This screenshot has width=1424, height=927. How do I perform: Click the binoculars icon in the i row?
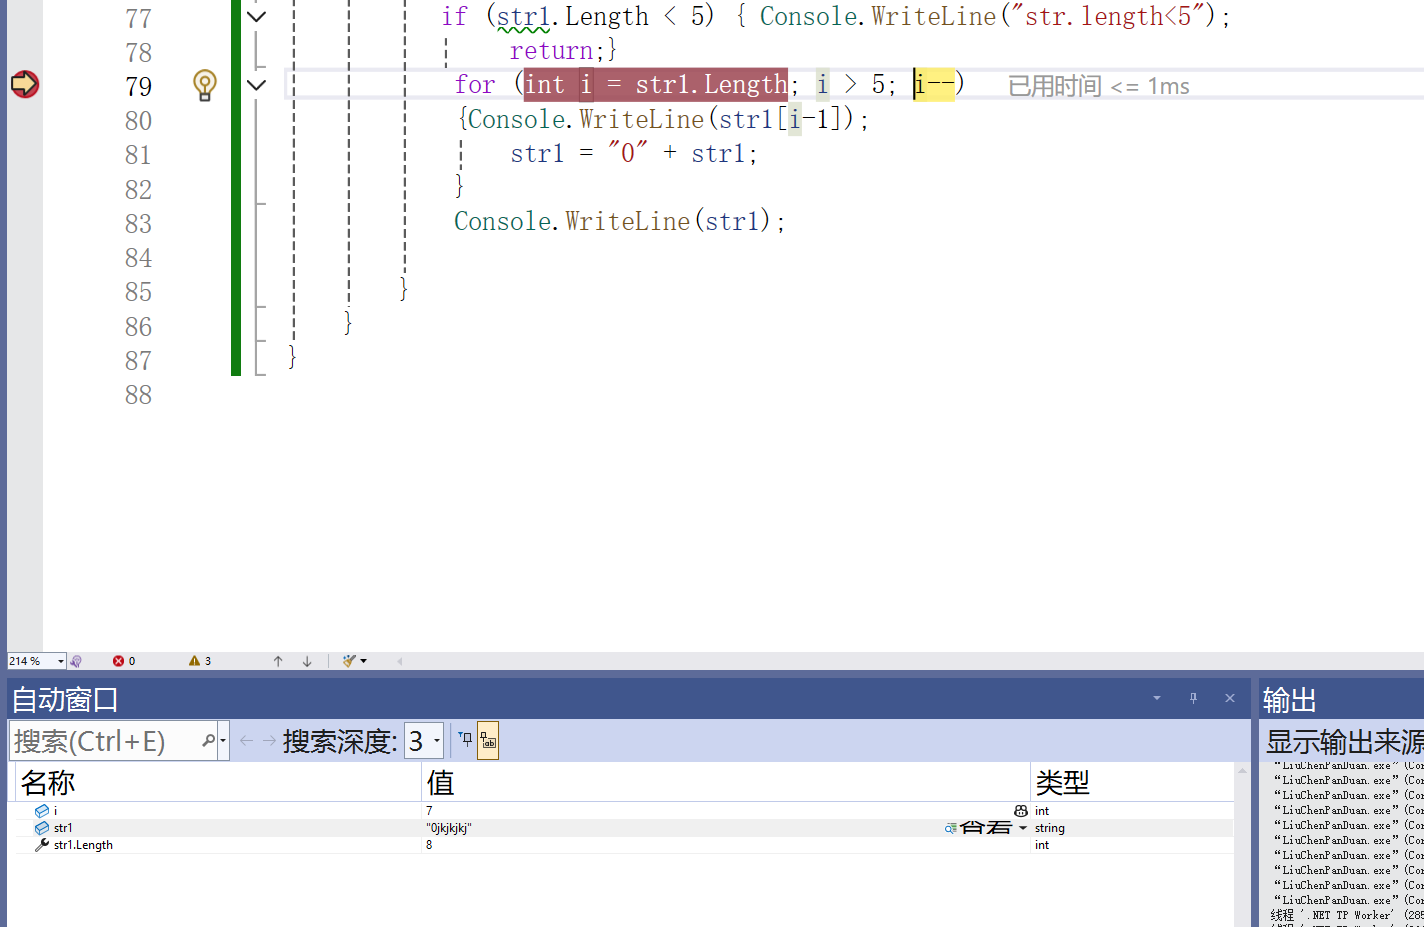tap(1021, 811)
